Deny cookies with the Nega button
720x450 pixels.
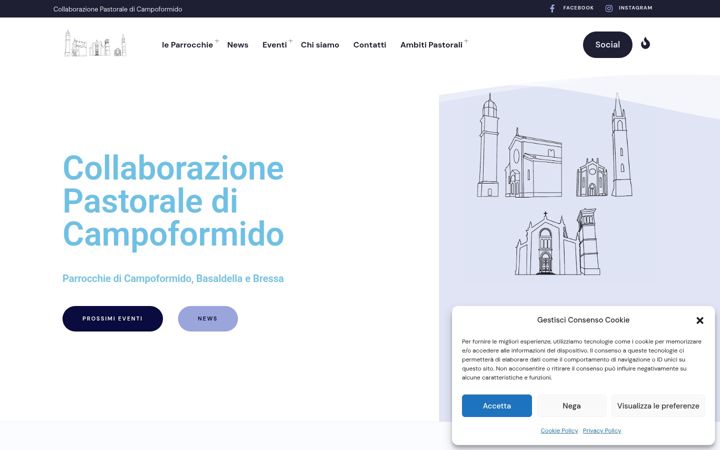point(571,406)
